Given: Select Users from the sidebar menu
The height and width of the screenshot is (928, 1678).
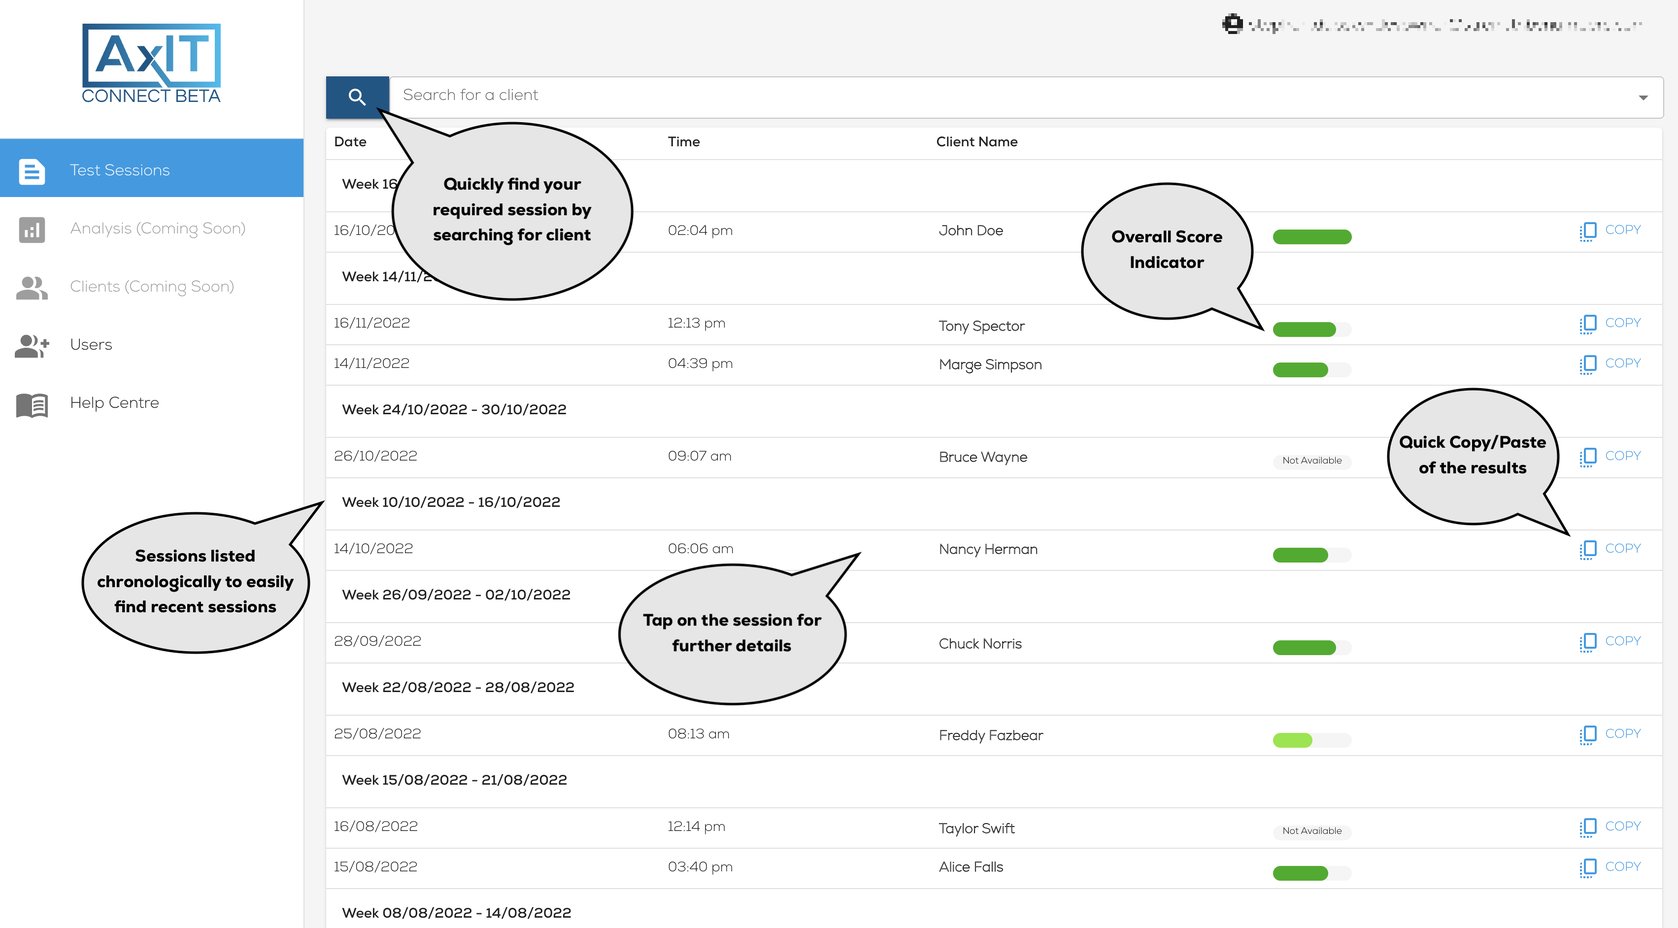Looking at the screenshot, I should click(90, 345).
